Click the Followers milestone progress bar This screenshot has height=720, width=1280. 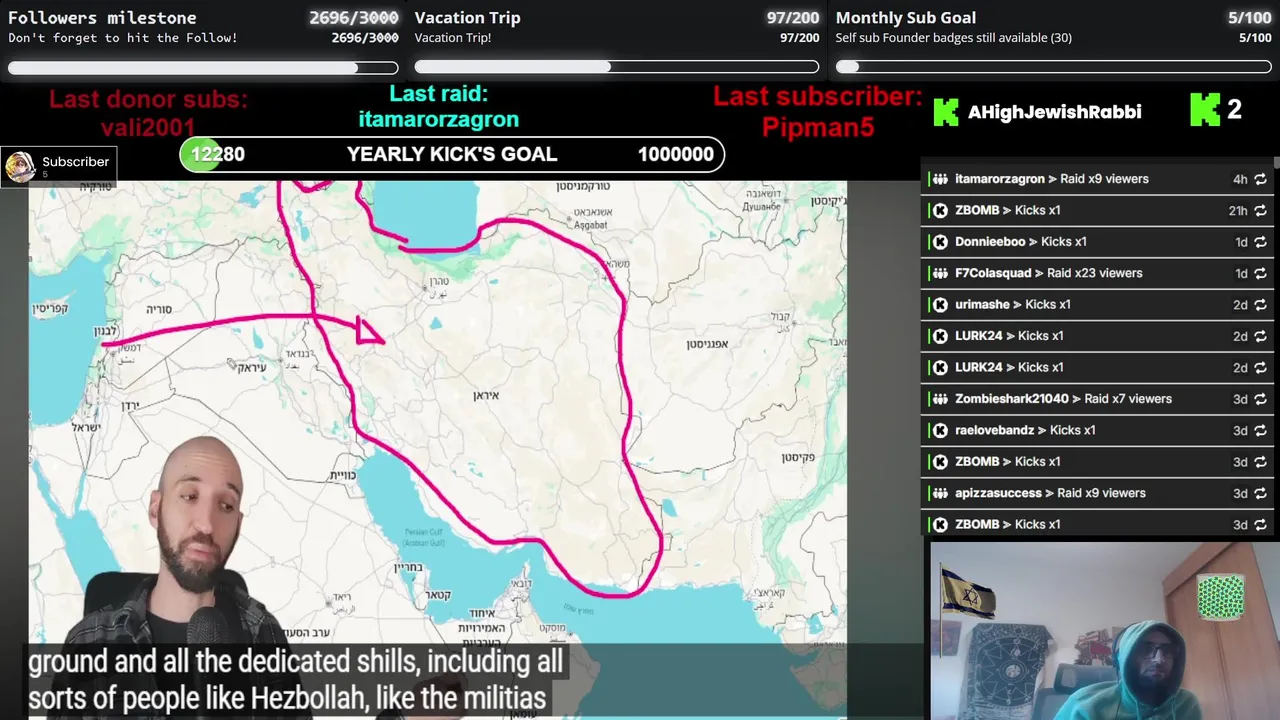point(203,68)
